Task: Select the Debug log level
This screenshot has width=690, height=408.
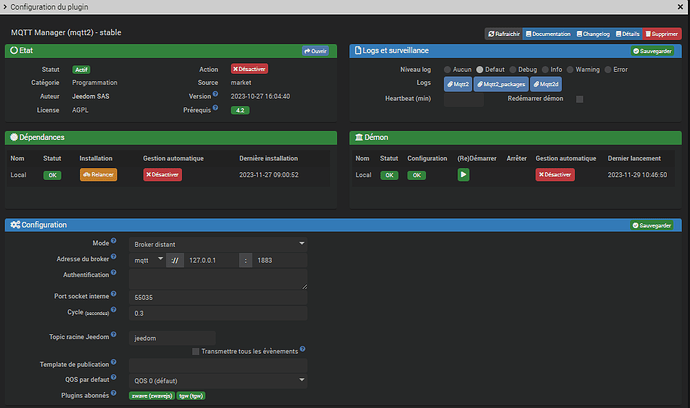Action: (513, 70)
